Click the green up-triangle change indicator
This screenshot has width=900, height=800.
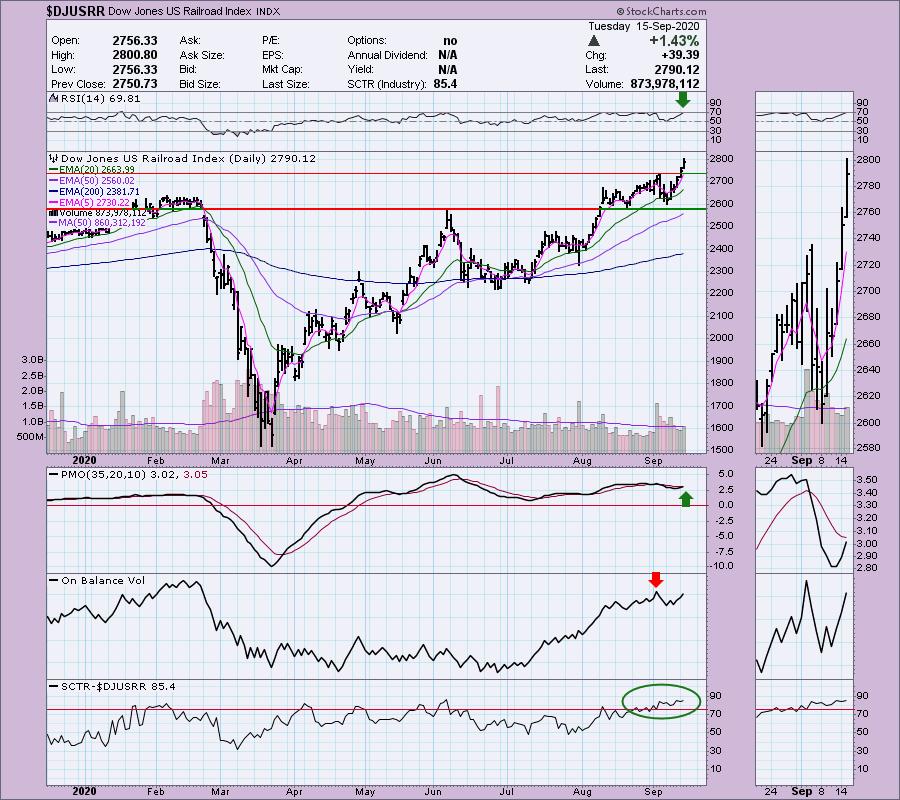[x=594, y=41]
